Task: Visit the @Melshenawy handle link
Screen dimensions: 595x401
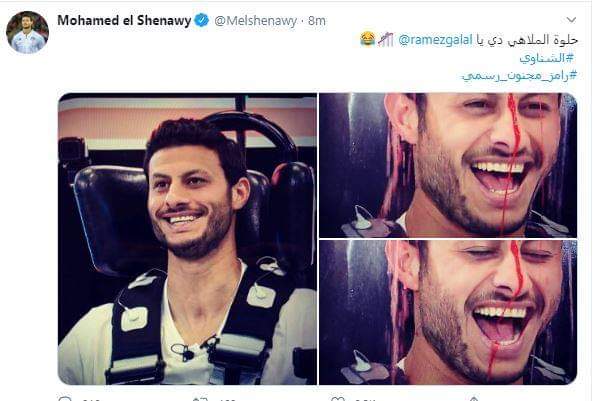Action: (255, 21)
